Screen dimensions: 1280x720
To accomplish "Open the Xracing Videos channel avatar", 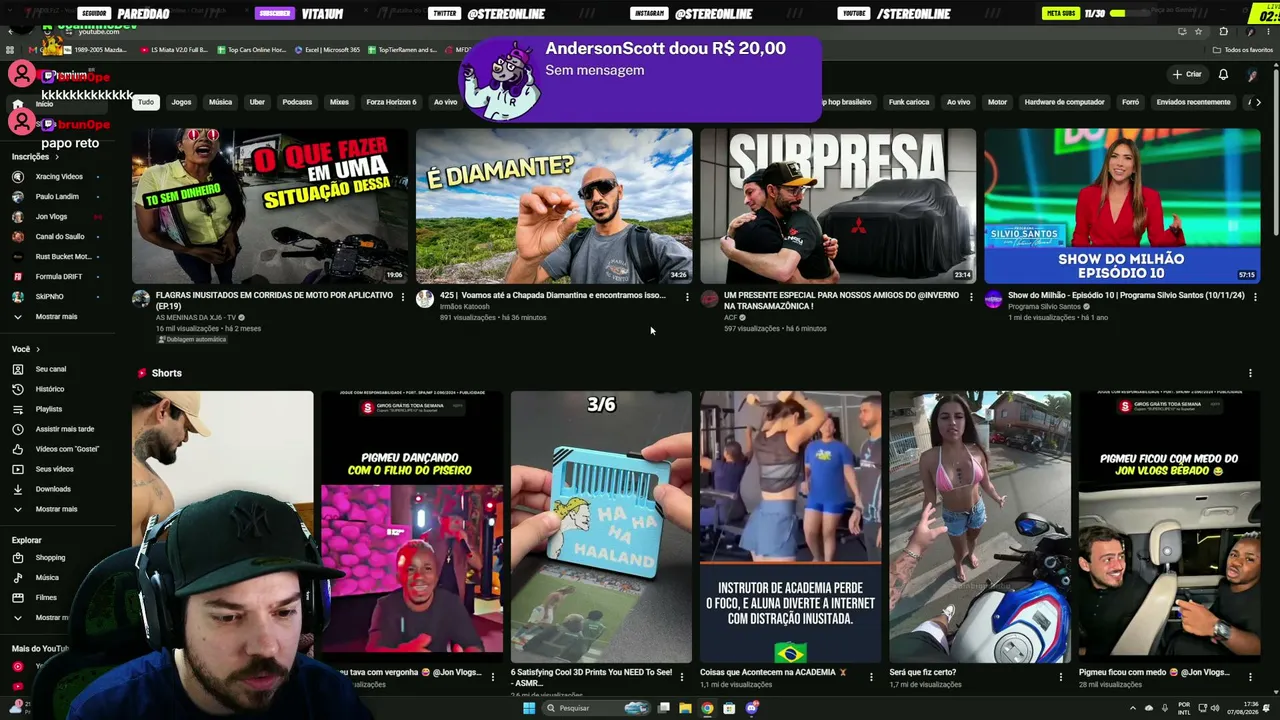I will coord(17,177).
